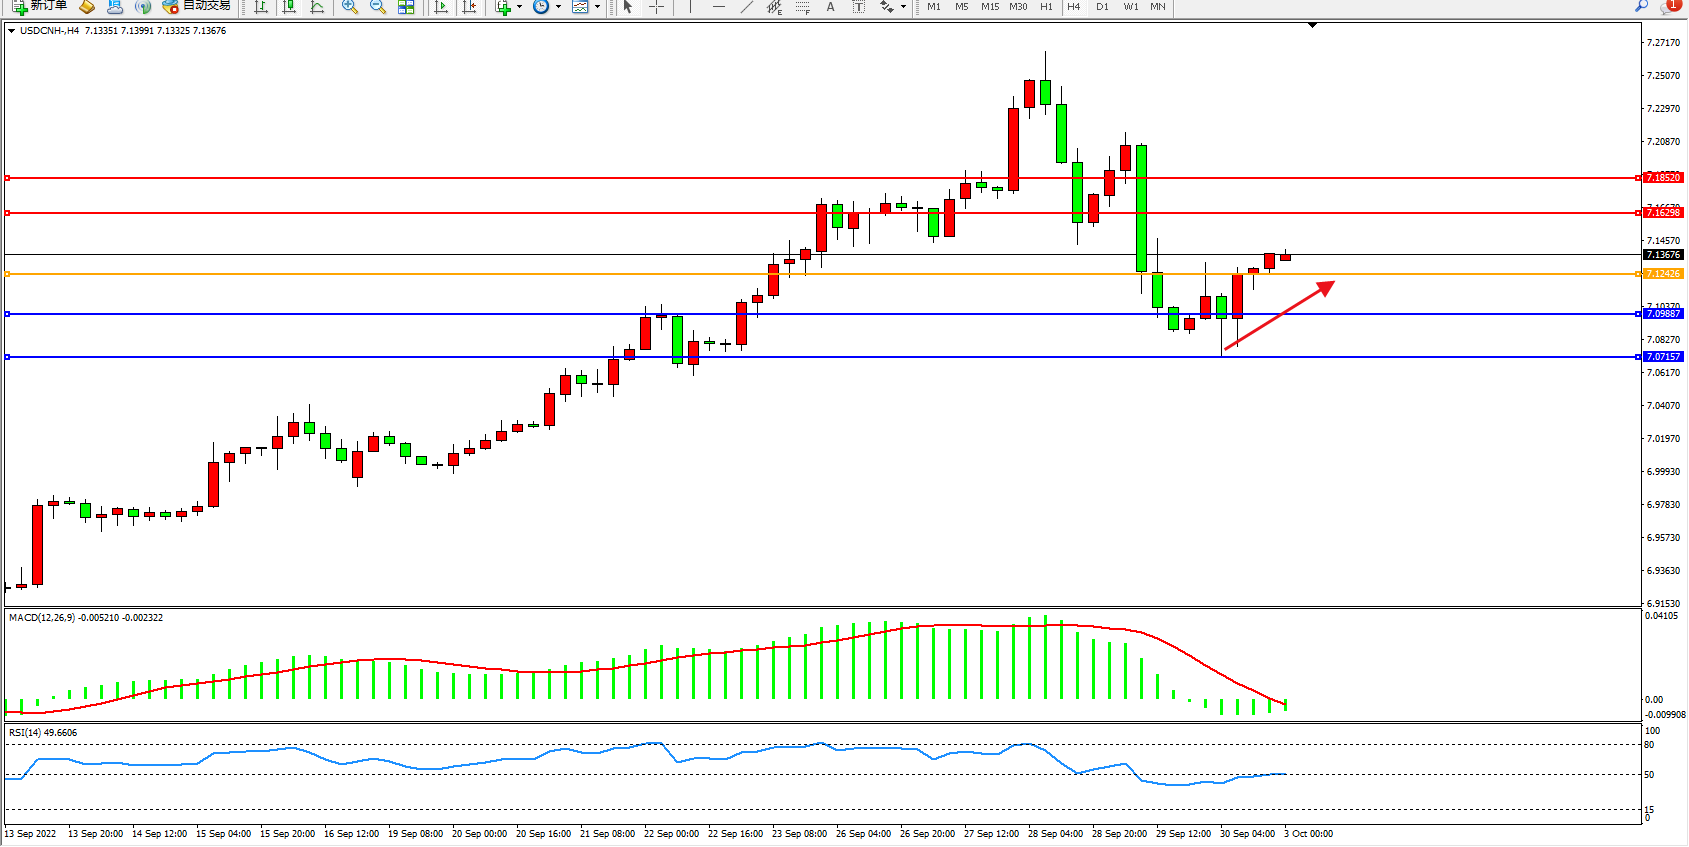Viewport: 1689px width, 847px height.
Task: Expand the chart templates dropdown arrow
Action: click(x=597, y=7)
